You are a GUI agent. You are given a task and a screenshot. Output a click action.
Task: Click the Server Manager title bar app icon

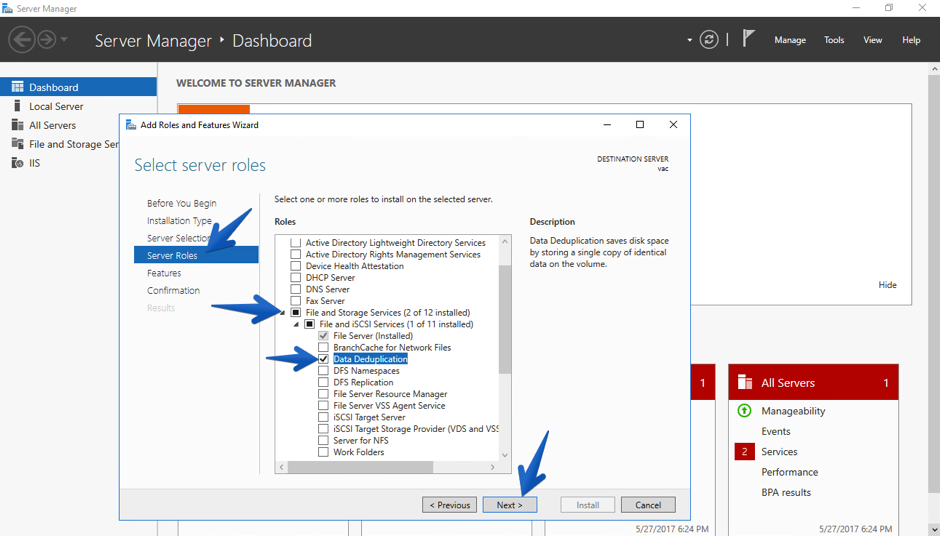click(x=7, y=8)
